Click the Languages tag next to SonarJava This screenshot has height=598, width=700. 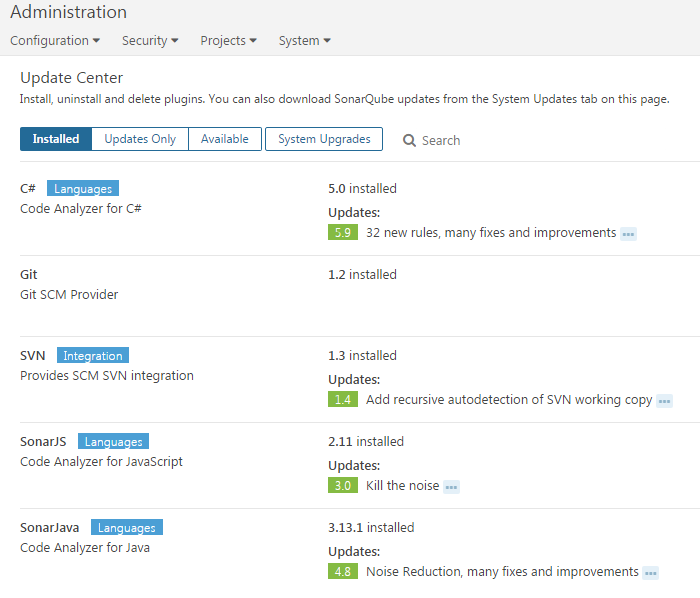[x=127, y=527]
